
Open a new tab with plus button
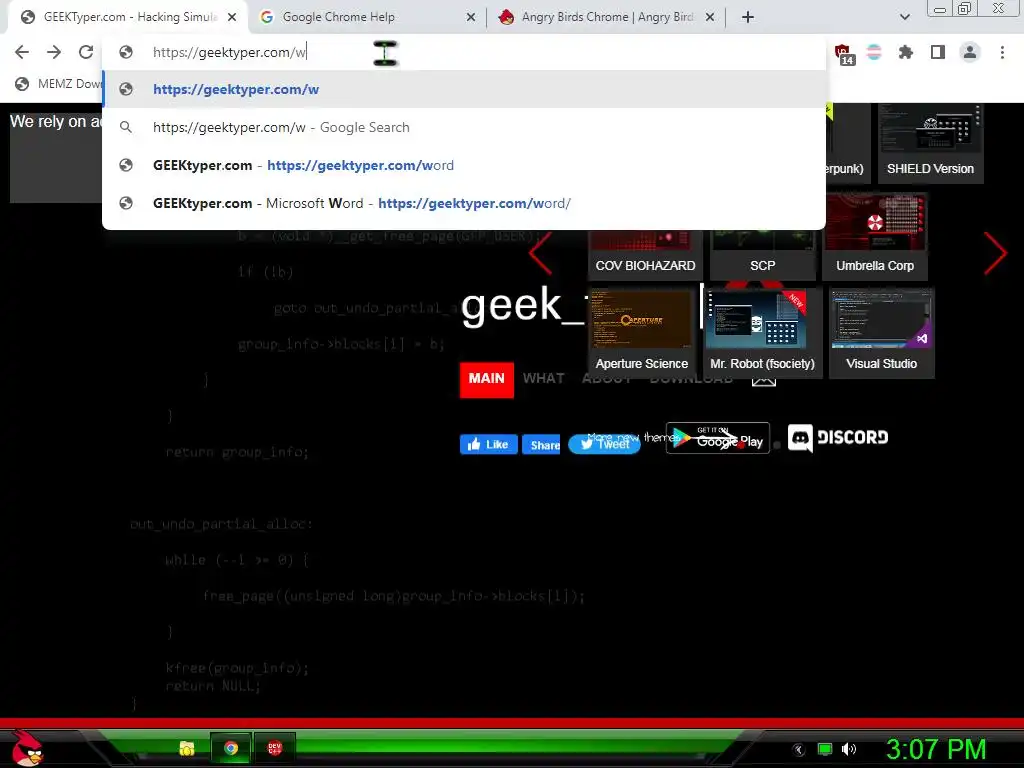[x=748, y=17]
